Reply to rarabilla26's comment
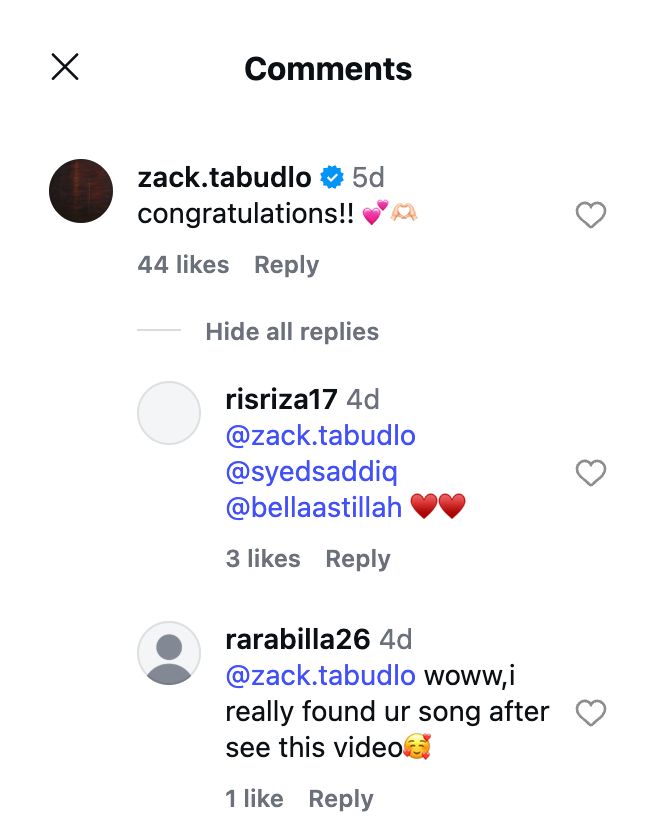This screenshot has width=662, height=820. [340, 799]
